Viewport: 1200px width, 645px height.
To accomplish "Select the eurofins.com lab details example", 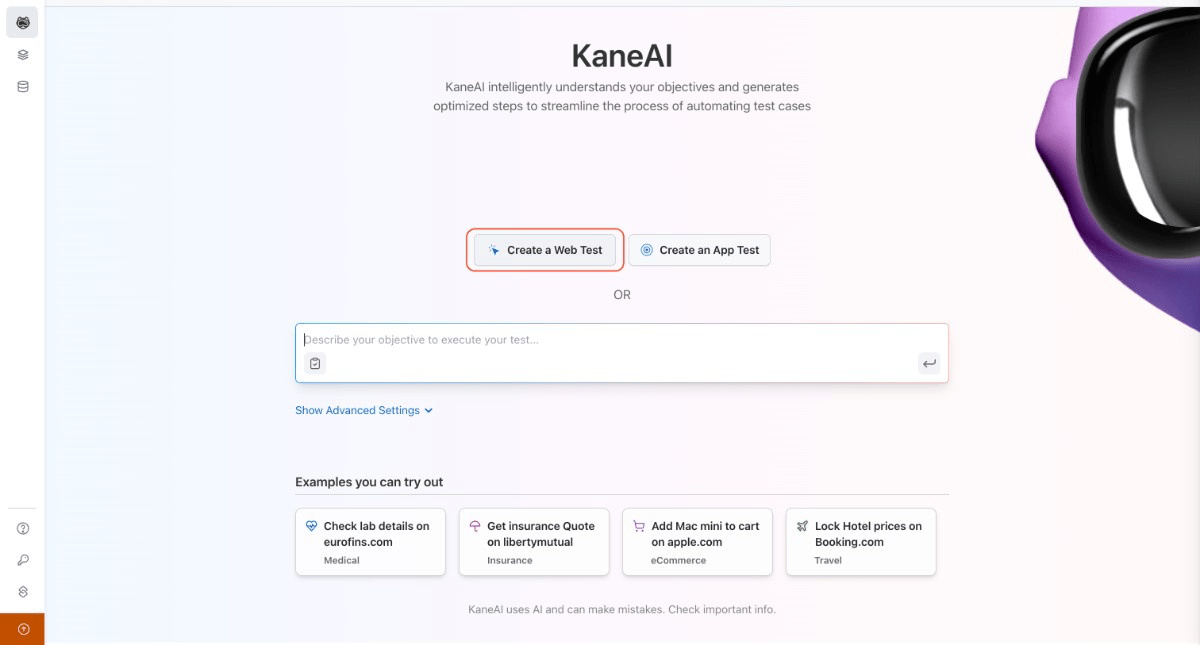I will (x=370, y=542).
